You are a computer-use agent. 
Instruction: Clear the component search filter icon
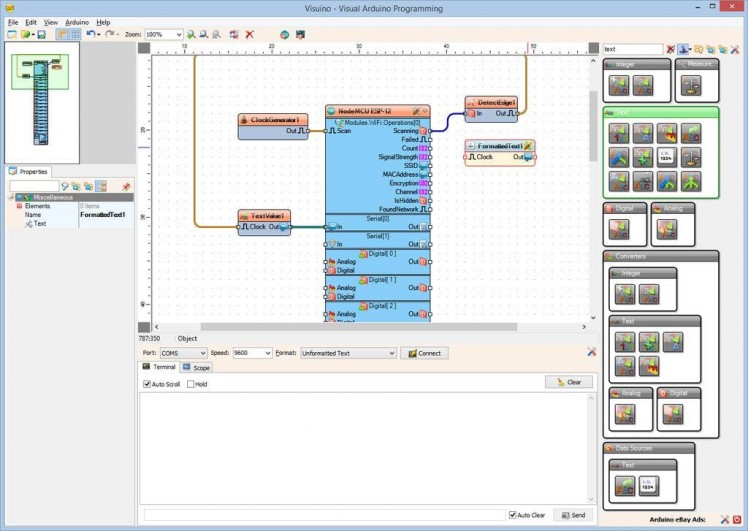point(670,49)
